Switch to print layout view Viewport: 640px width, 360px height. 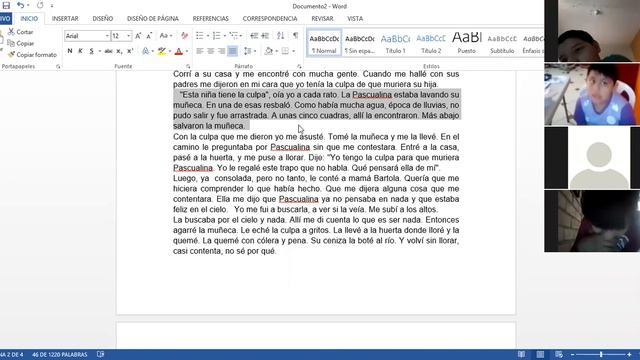[x=540, y=354]
